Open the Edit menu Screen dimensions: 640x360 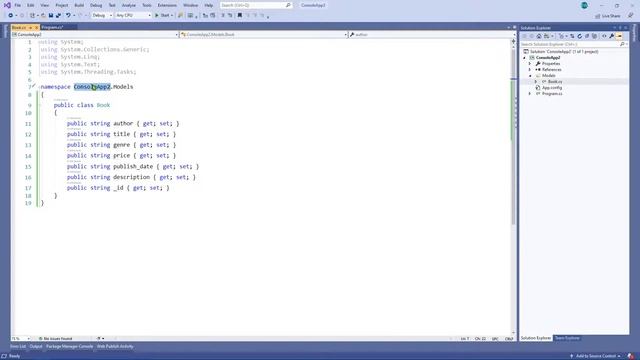(31, 5)
